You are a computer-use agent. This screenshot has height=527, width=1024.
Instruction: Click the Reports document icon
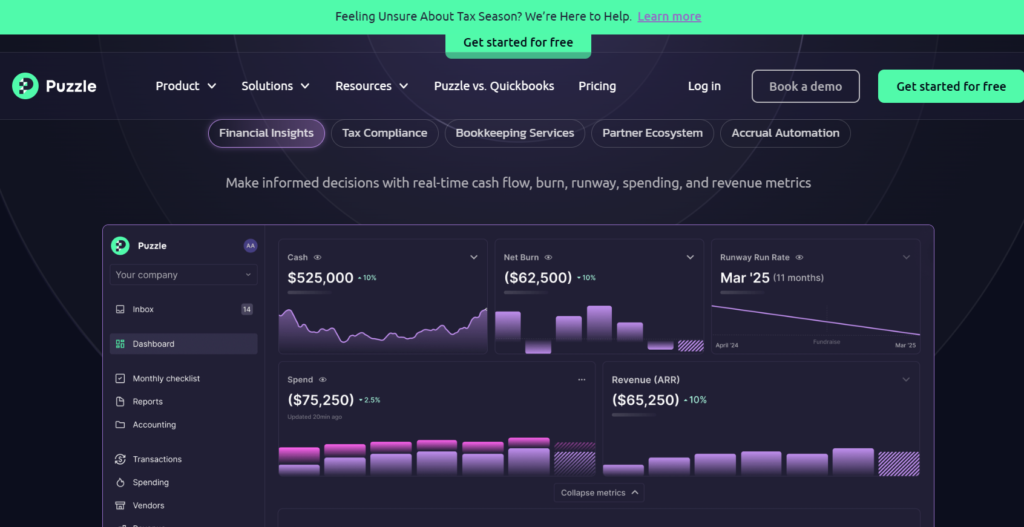point(120,402)
